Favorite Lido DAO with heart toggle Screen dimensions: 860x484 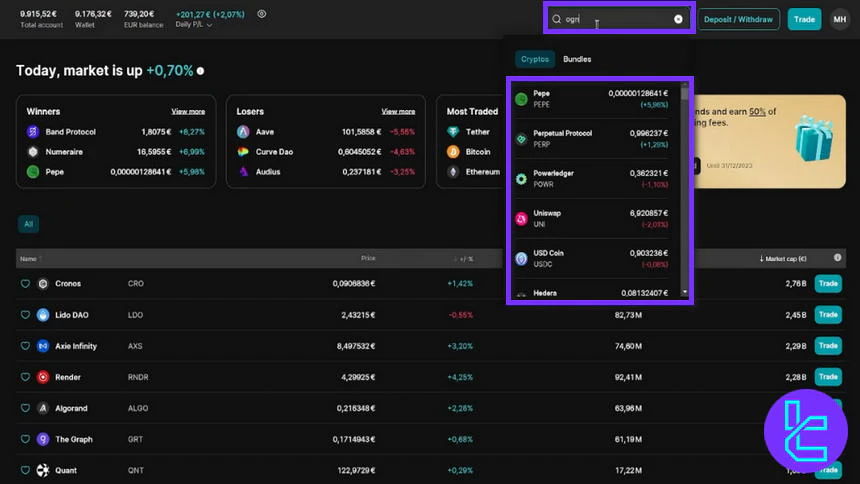tap(25, 315)
